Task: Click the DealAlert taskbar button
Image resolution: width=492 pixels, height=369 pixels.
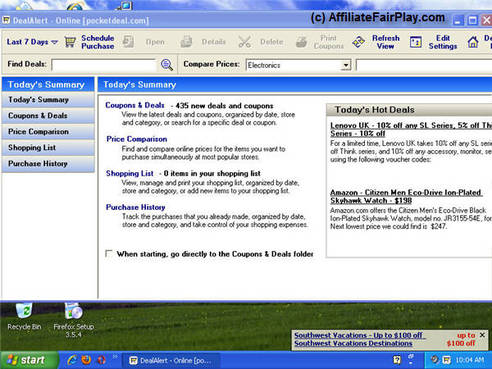Action: [172, 360]
